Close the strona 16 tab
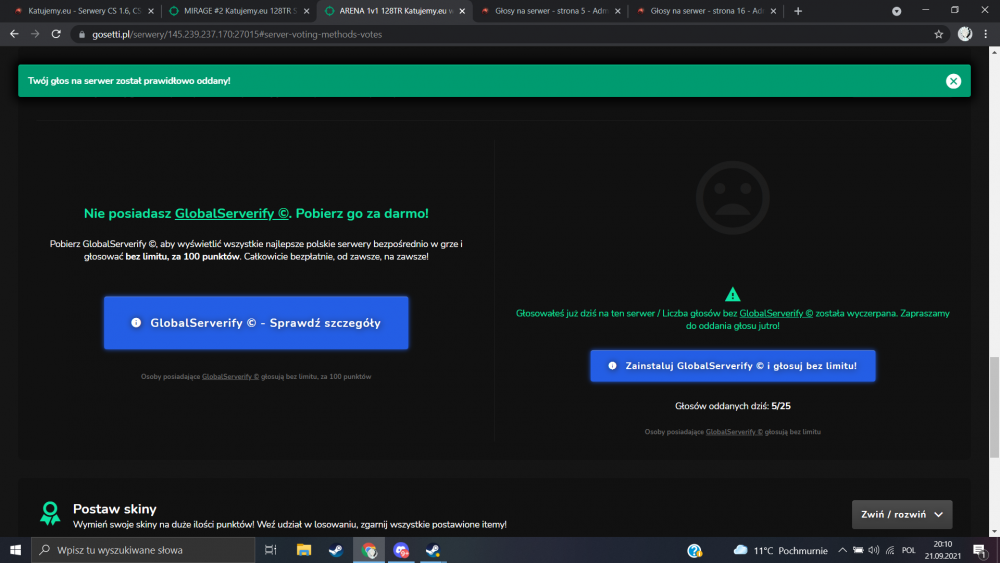 774,11
